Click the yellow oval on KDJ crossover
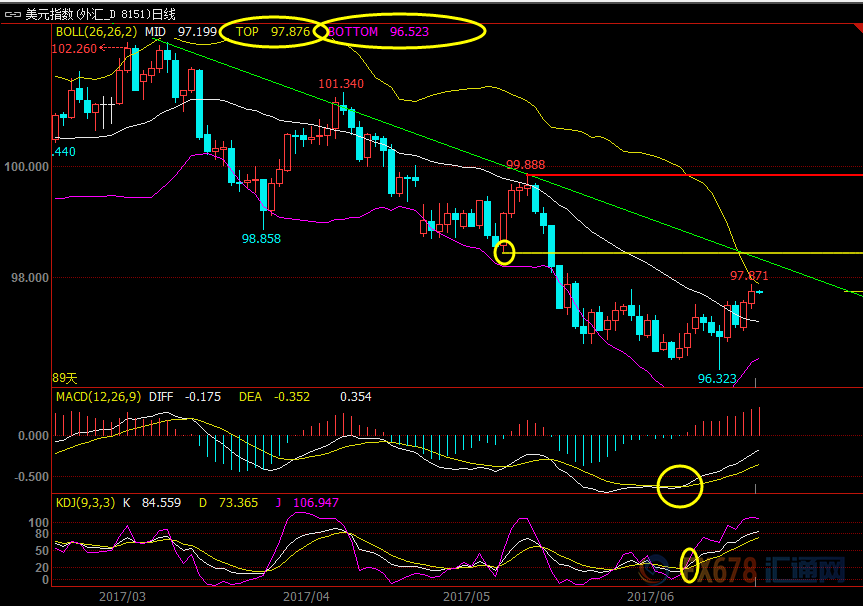The height and width of the screenshot is (606, 863). (x=689, y=564)
